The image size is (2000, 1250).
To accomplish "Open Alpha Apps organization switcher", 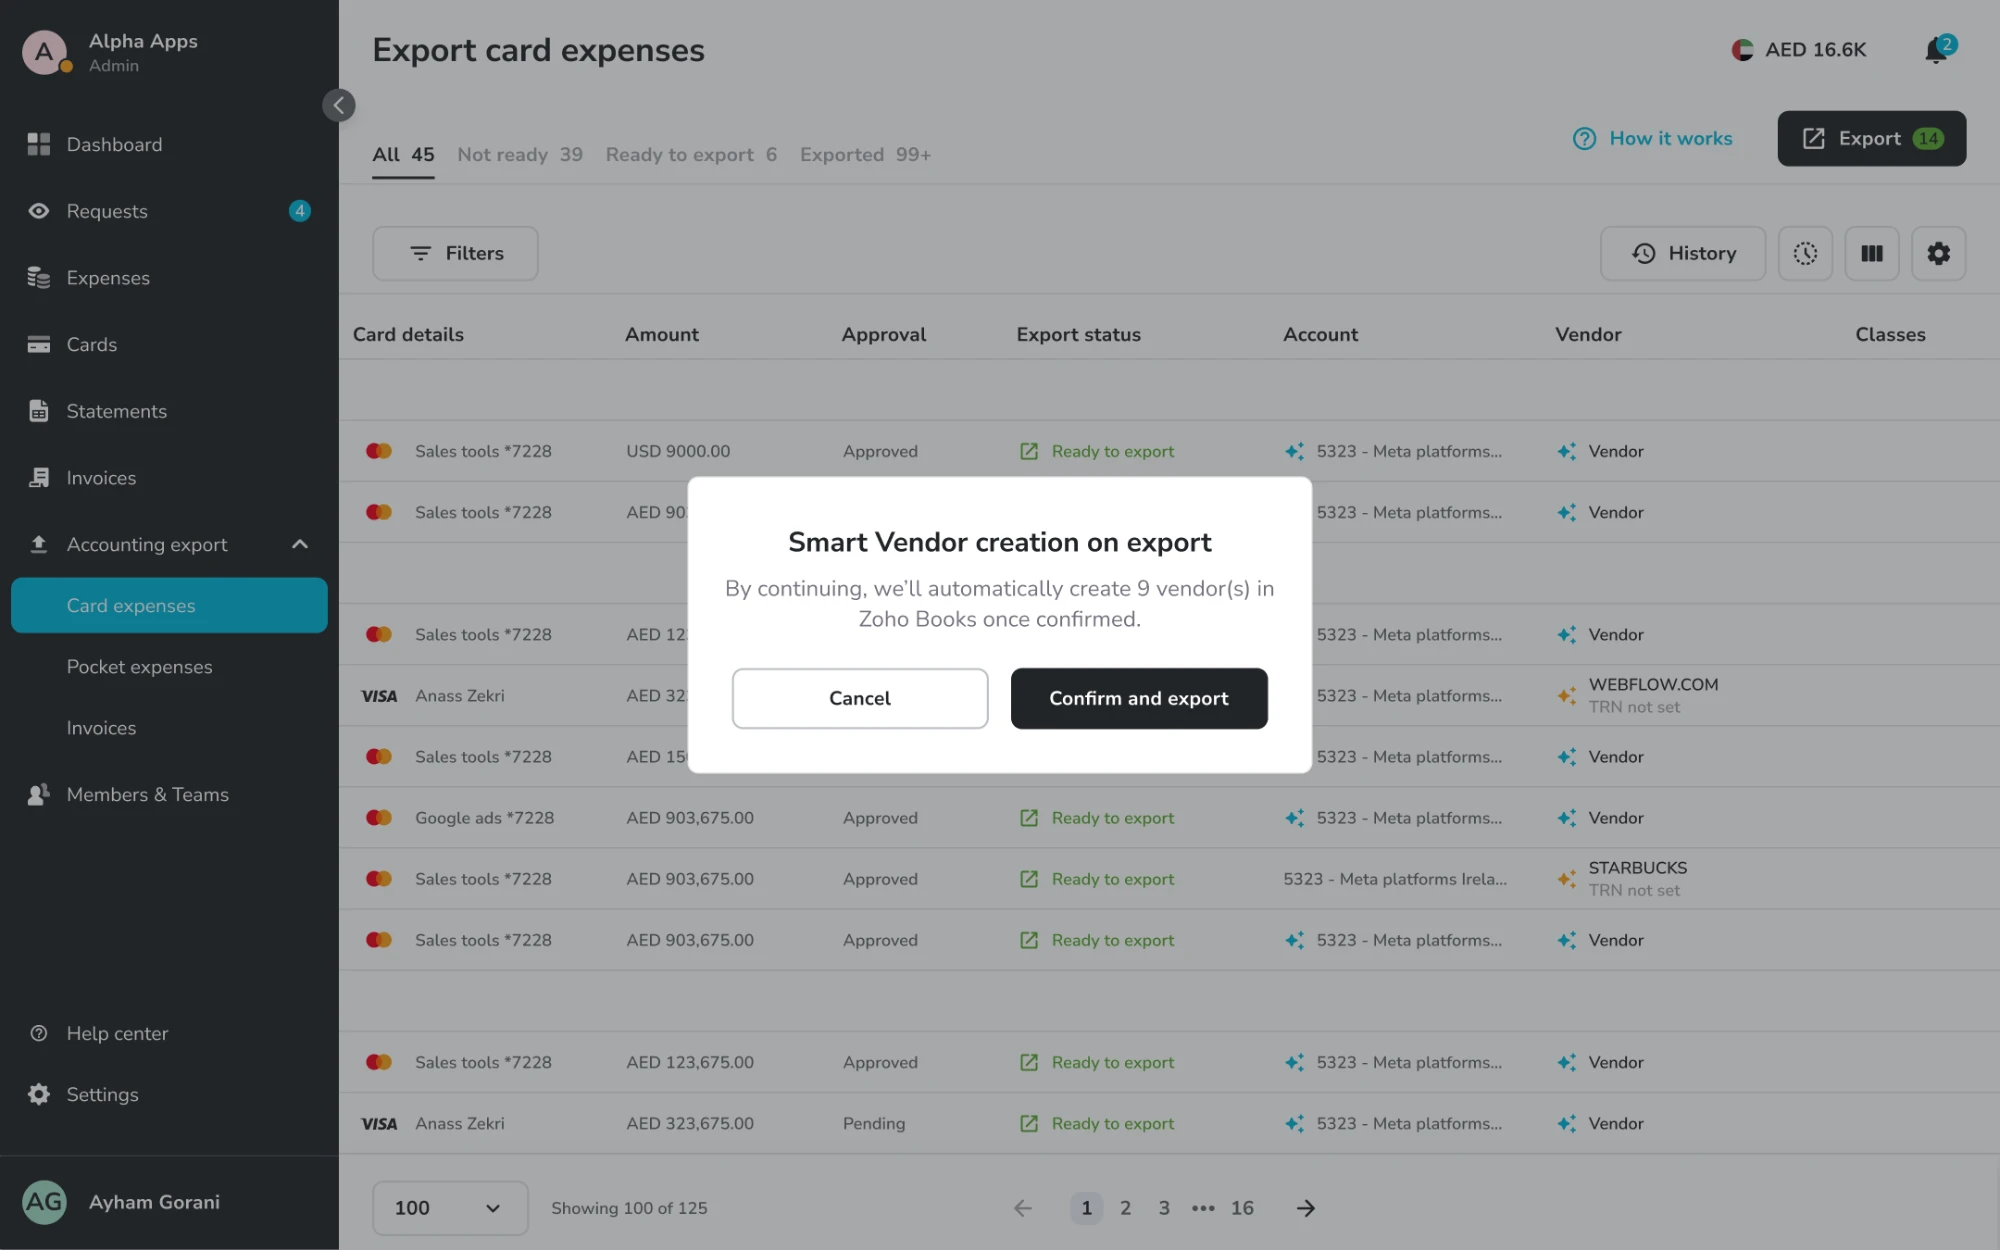I will click(x=110, y=52).
